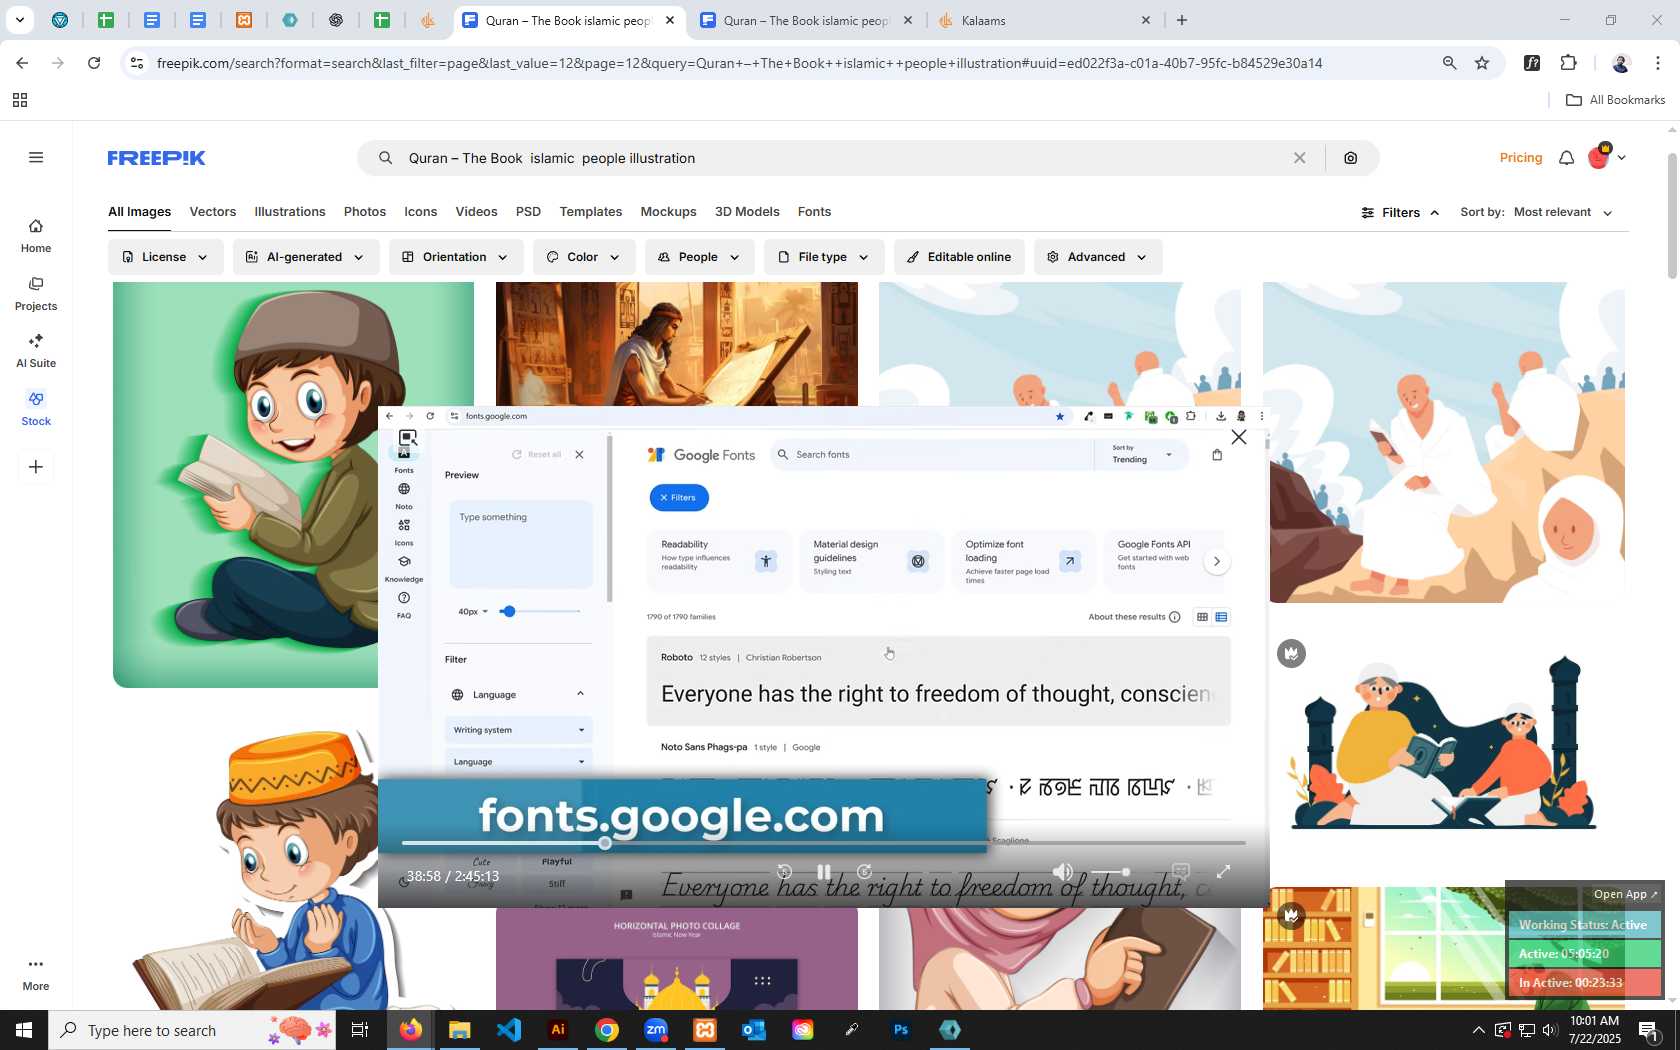Click the plus icon in the sidebar
The image size is (1680, 1050).
coord(36,467)
